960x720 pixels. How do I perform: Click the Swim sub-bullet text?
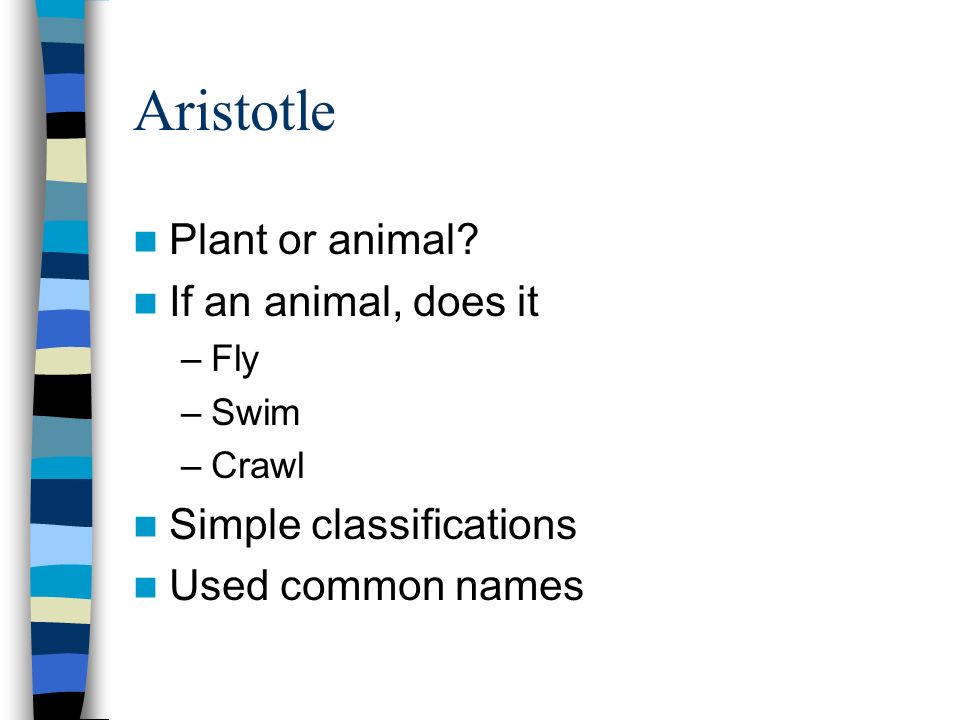click(255, 412)
